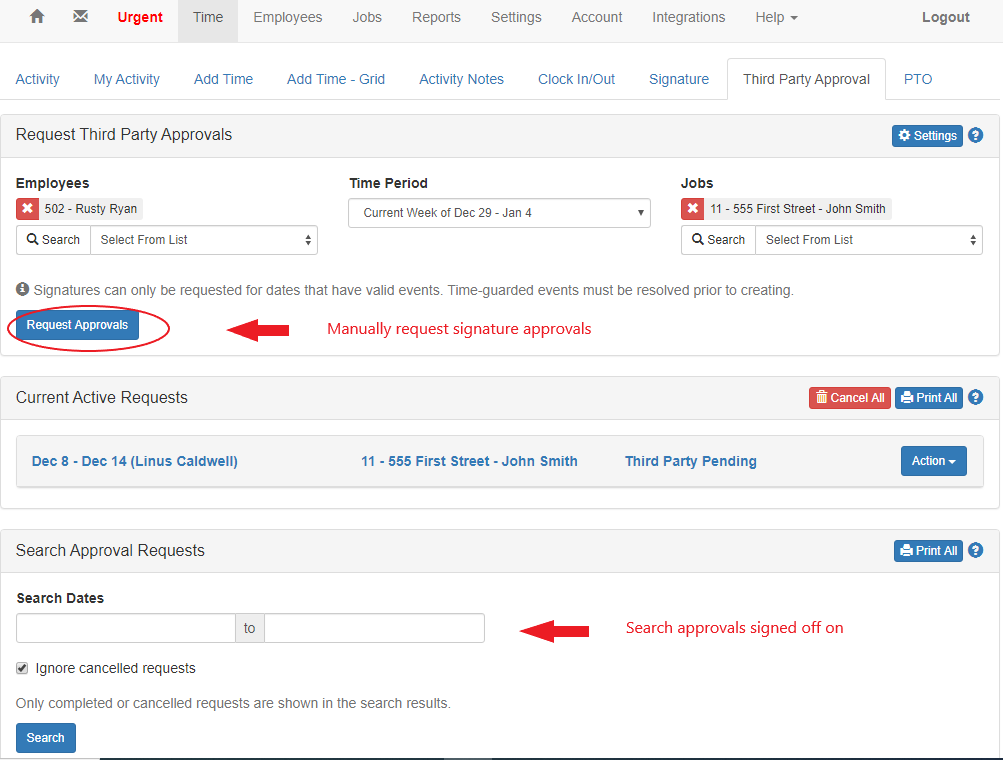Remove job 11 - 555 First Street tag
The image size is (1003, 760).
point(693,209)
